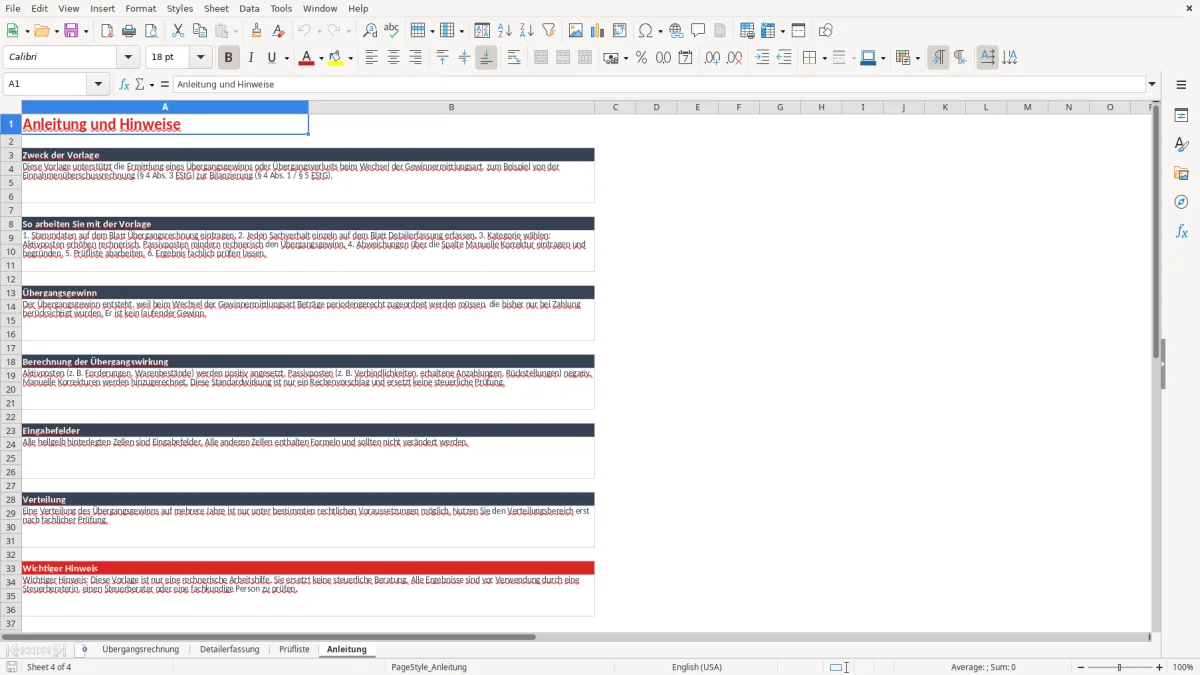Toggle Bold formatting

point(228,58)
